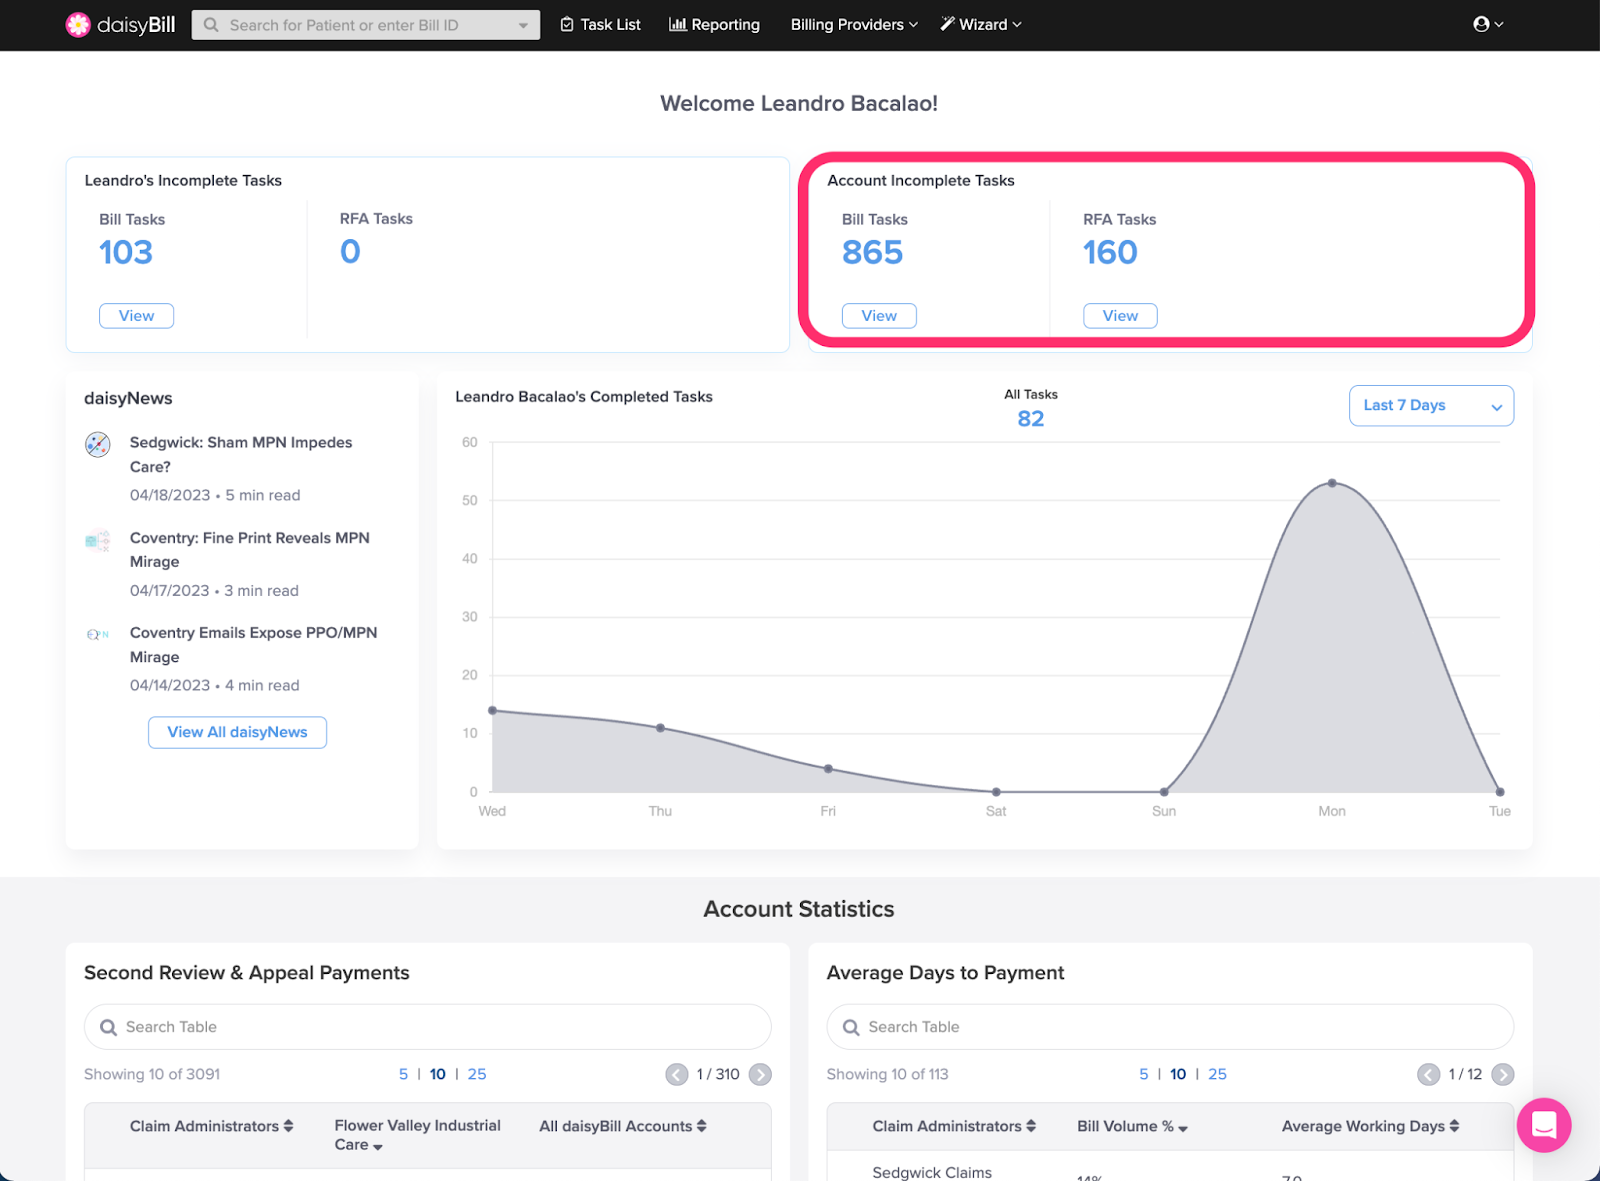Image resolution: width=1600 pixels, height=1181 pixels.
Task: Click the Friday data point on chart
Action: [828, 769]
